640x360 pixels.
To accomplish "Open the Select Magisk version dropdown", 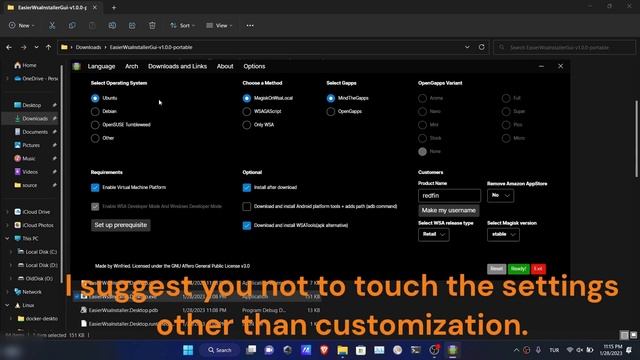I will point(503,234).
